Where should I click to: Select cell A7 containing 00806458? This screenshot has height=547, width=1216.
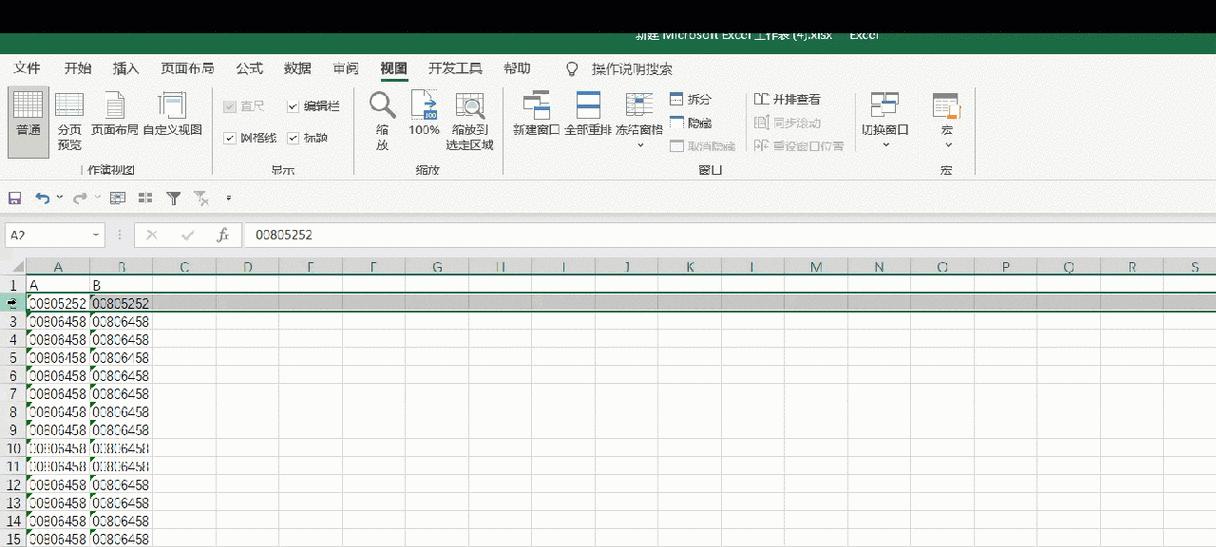pos(58,393)
